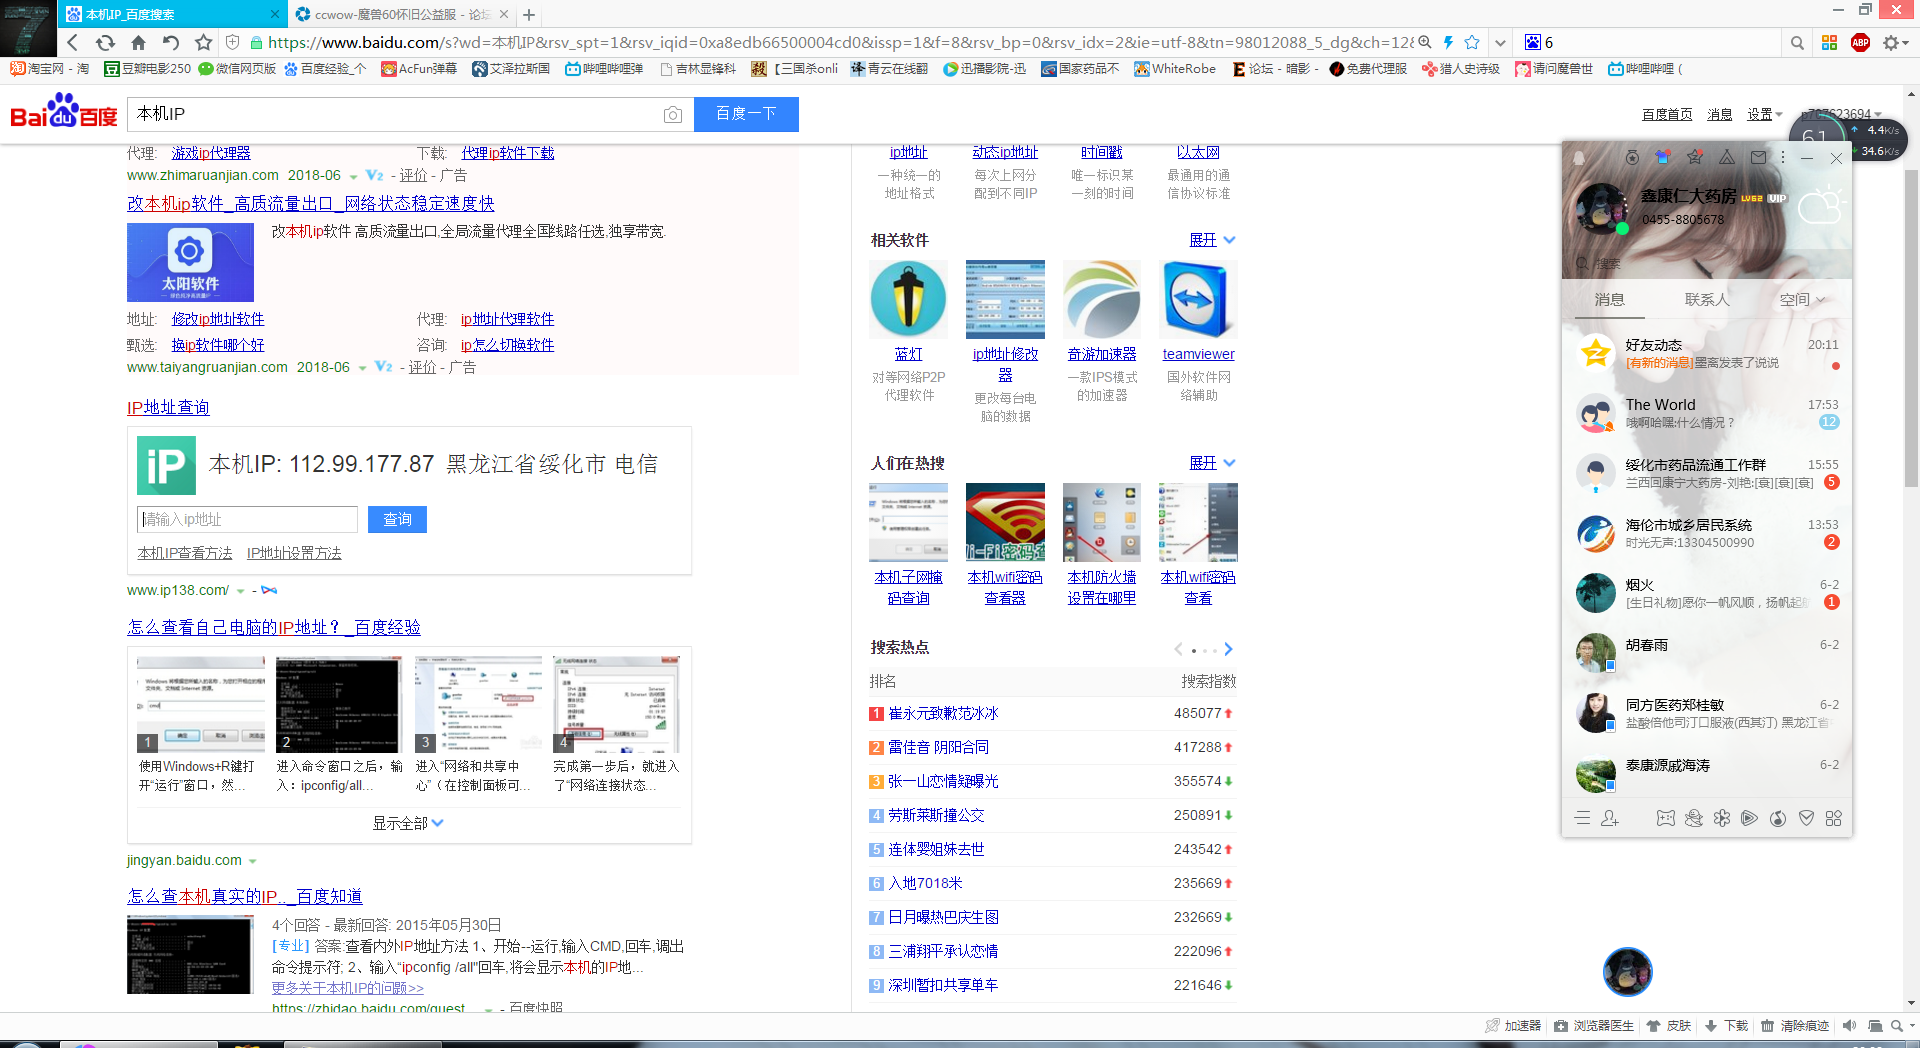
Task: Click the camera image-search icon
Action: coord(673,115)
